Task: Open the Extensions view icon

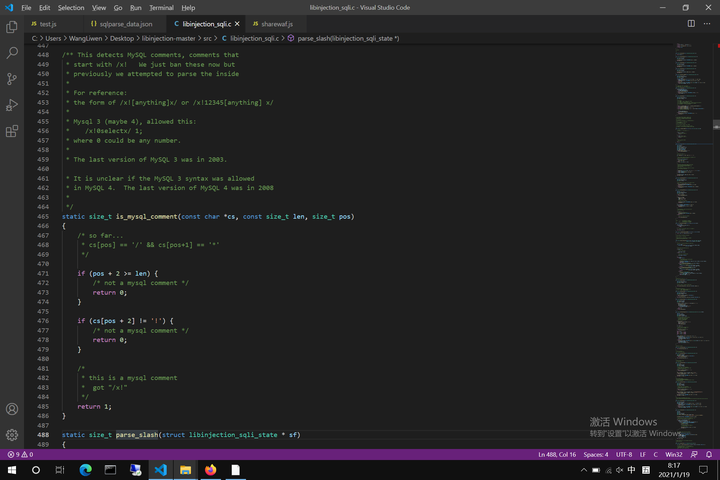Action: click(x=12, y=131)
